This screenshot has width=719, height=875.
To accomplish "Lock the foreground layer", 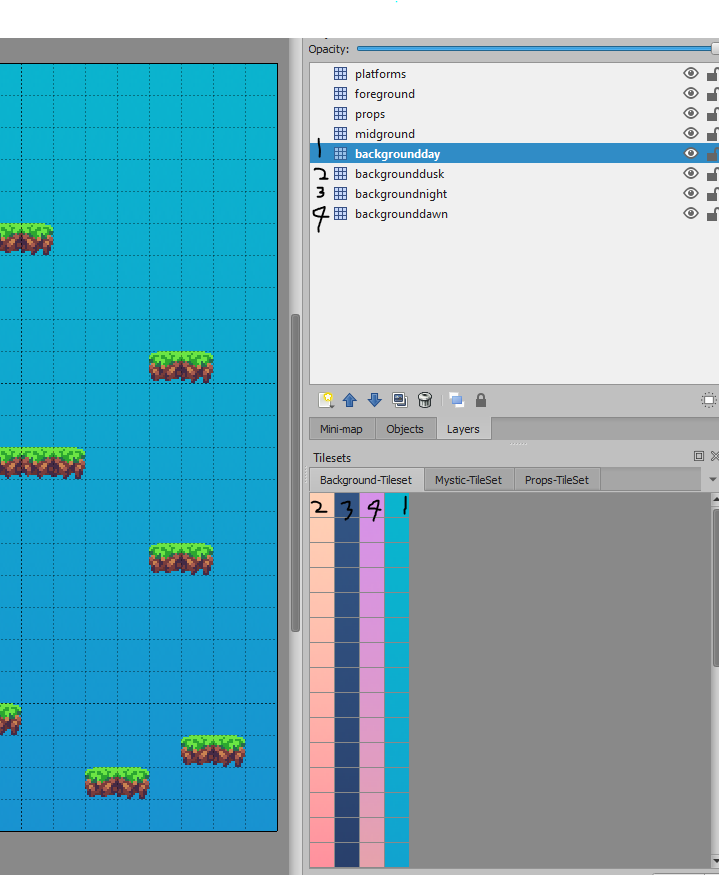I will pyautogui.click(x=712, y=94).
